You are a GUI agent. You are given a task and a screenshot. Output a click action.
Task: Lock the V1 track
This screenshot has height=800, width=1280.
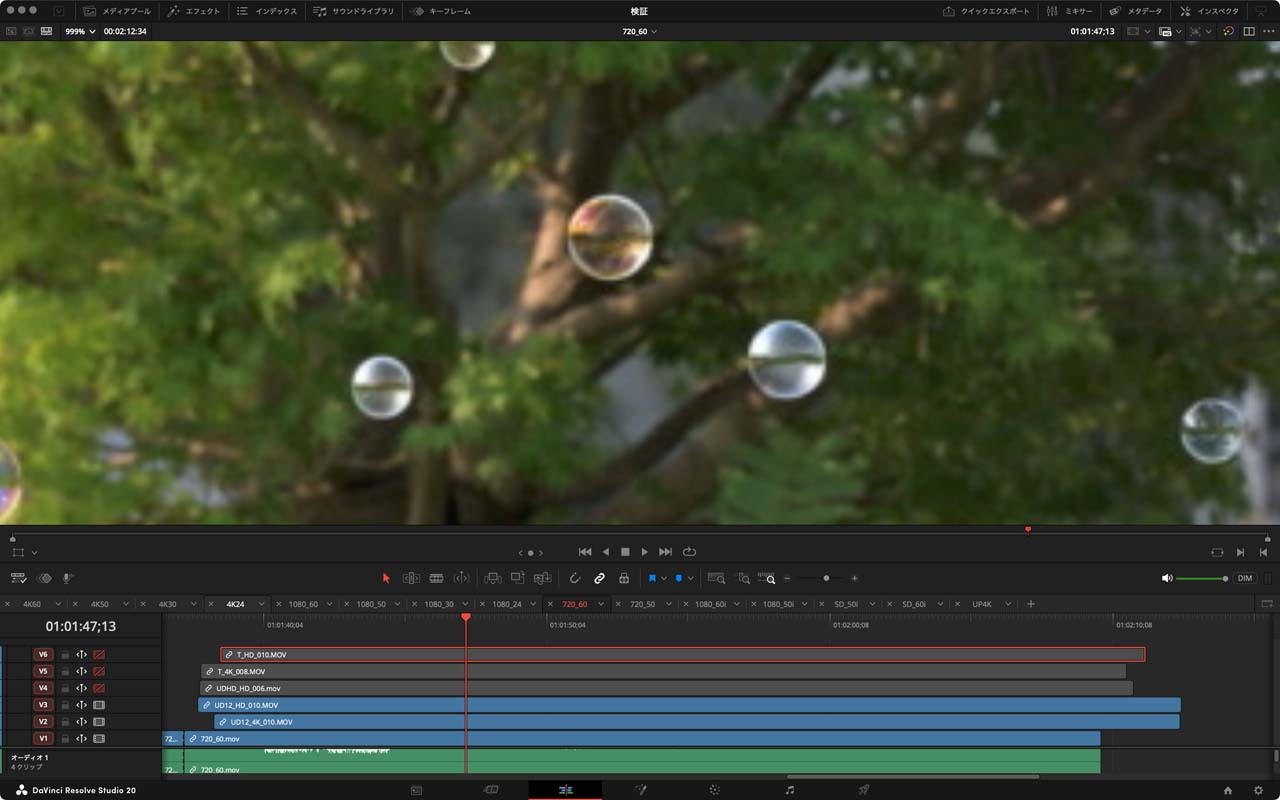coord(65,739)
